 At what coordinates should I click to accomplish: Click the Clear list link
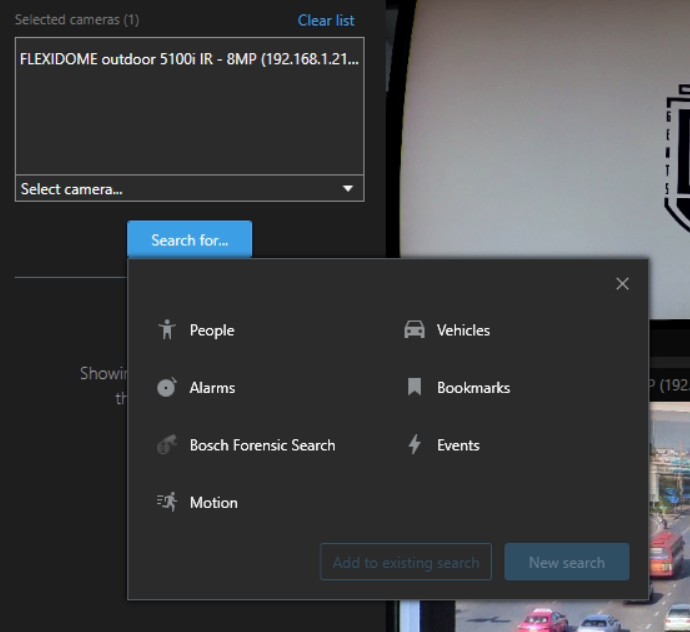[x=325, y=20]
